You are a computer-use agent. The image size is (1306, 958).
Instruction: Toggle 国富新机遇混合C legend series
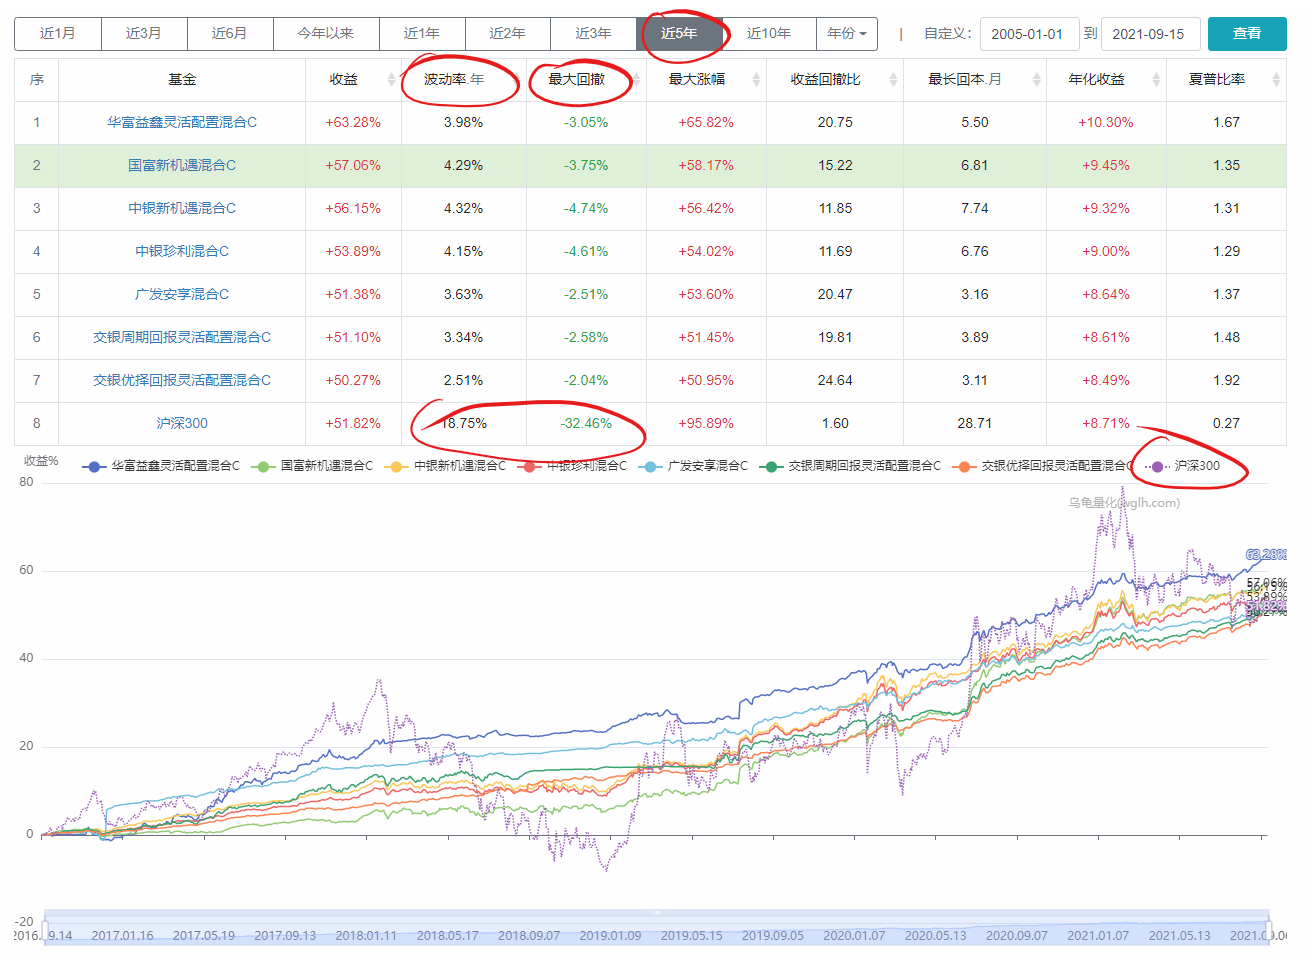[x=312, y=466]
